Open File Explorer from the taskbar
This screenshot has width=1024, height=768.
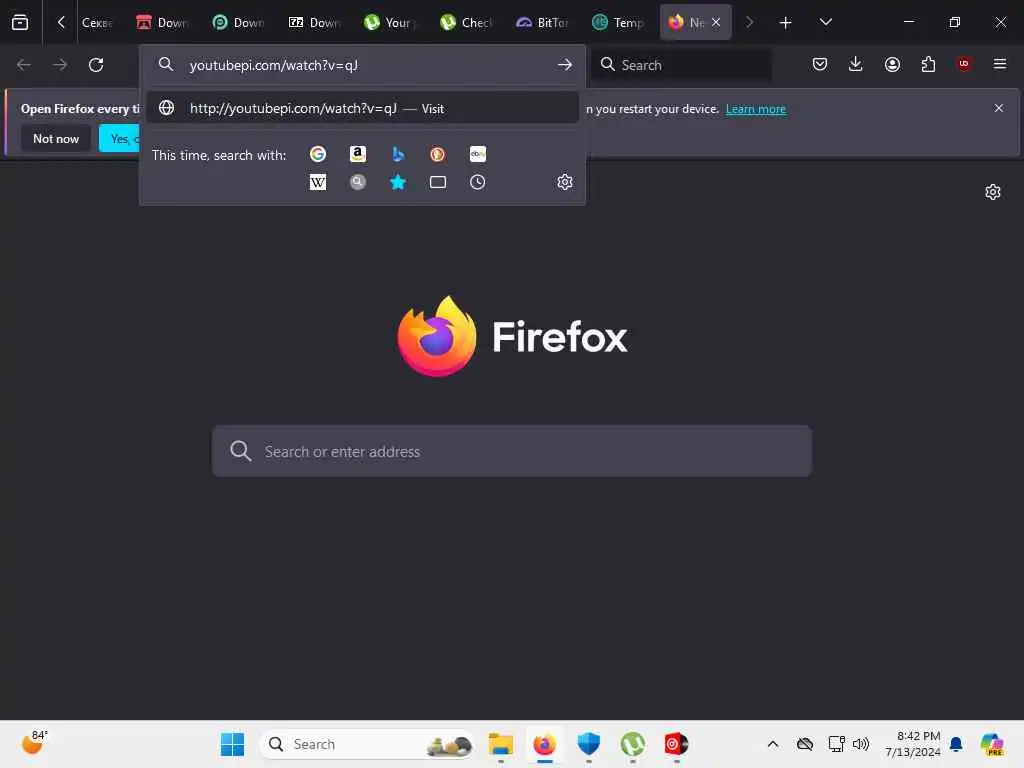501,744
